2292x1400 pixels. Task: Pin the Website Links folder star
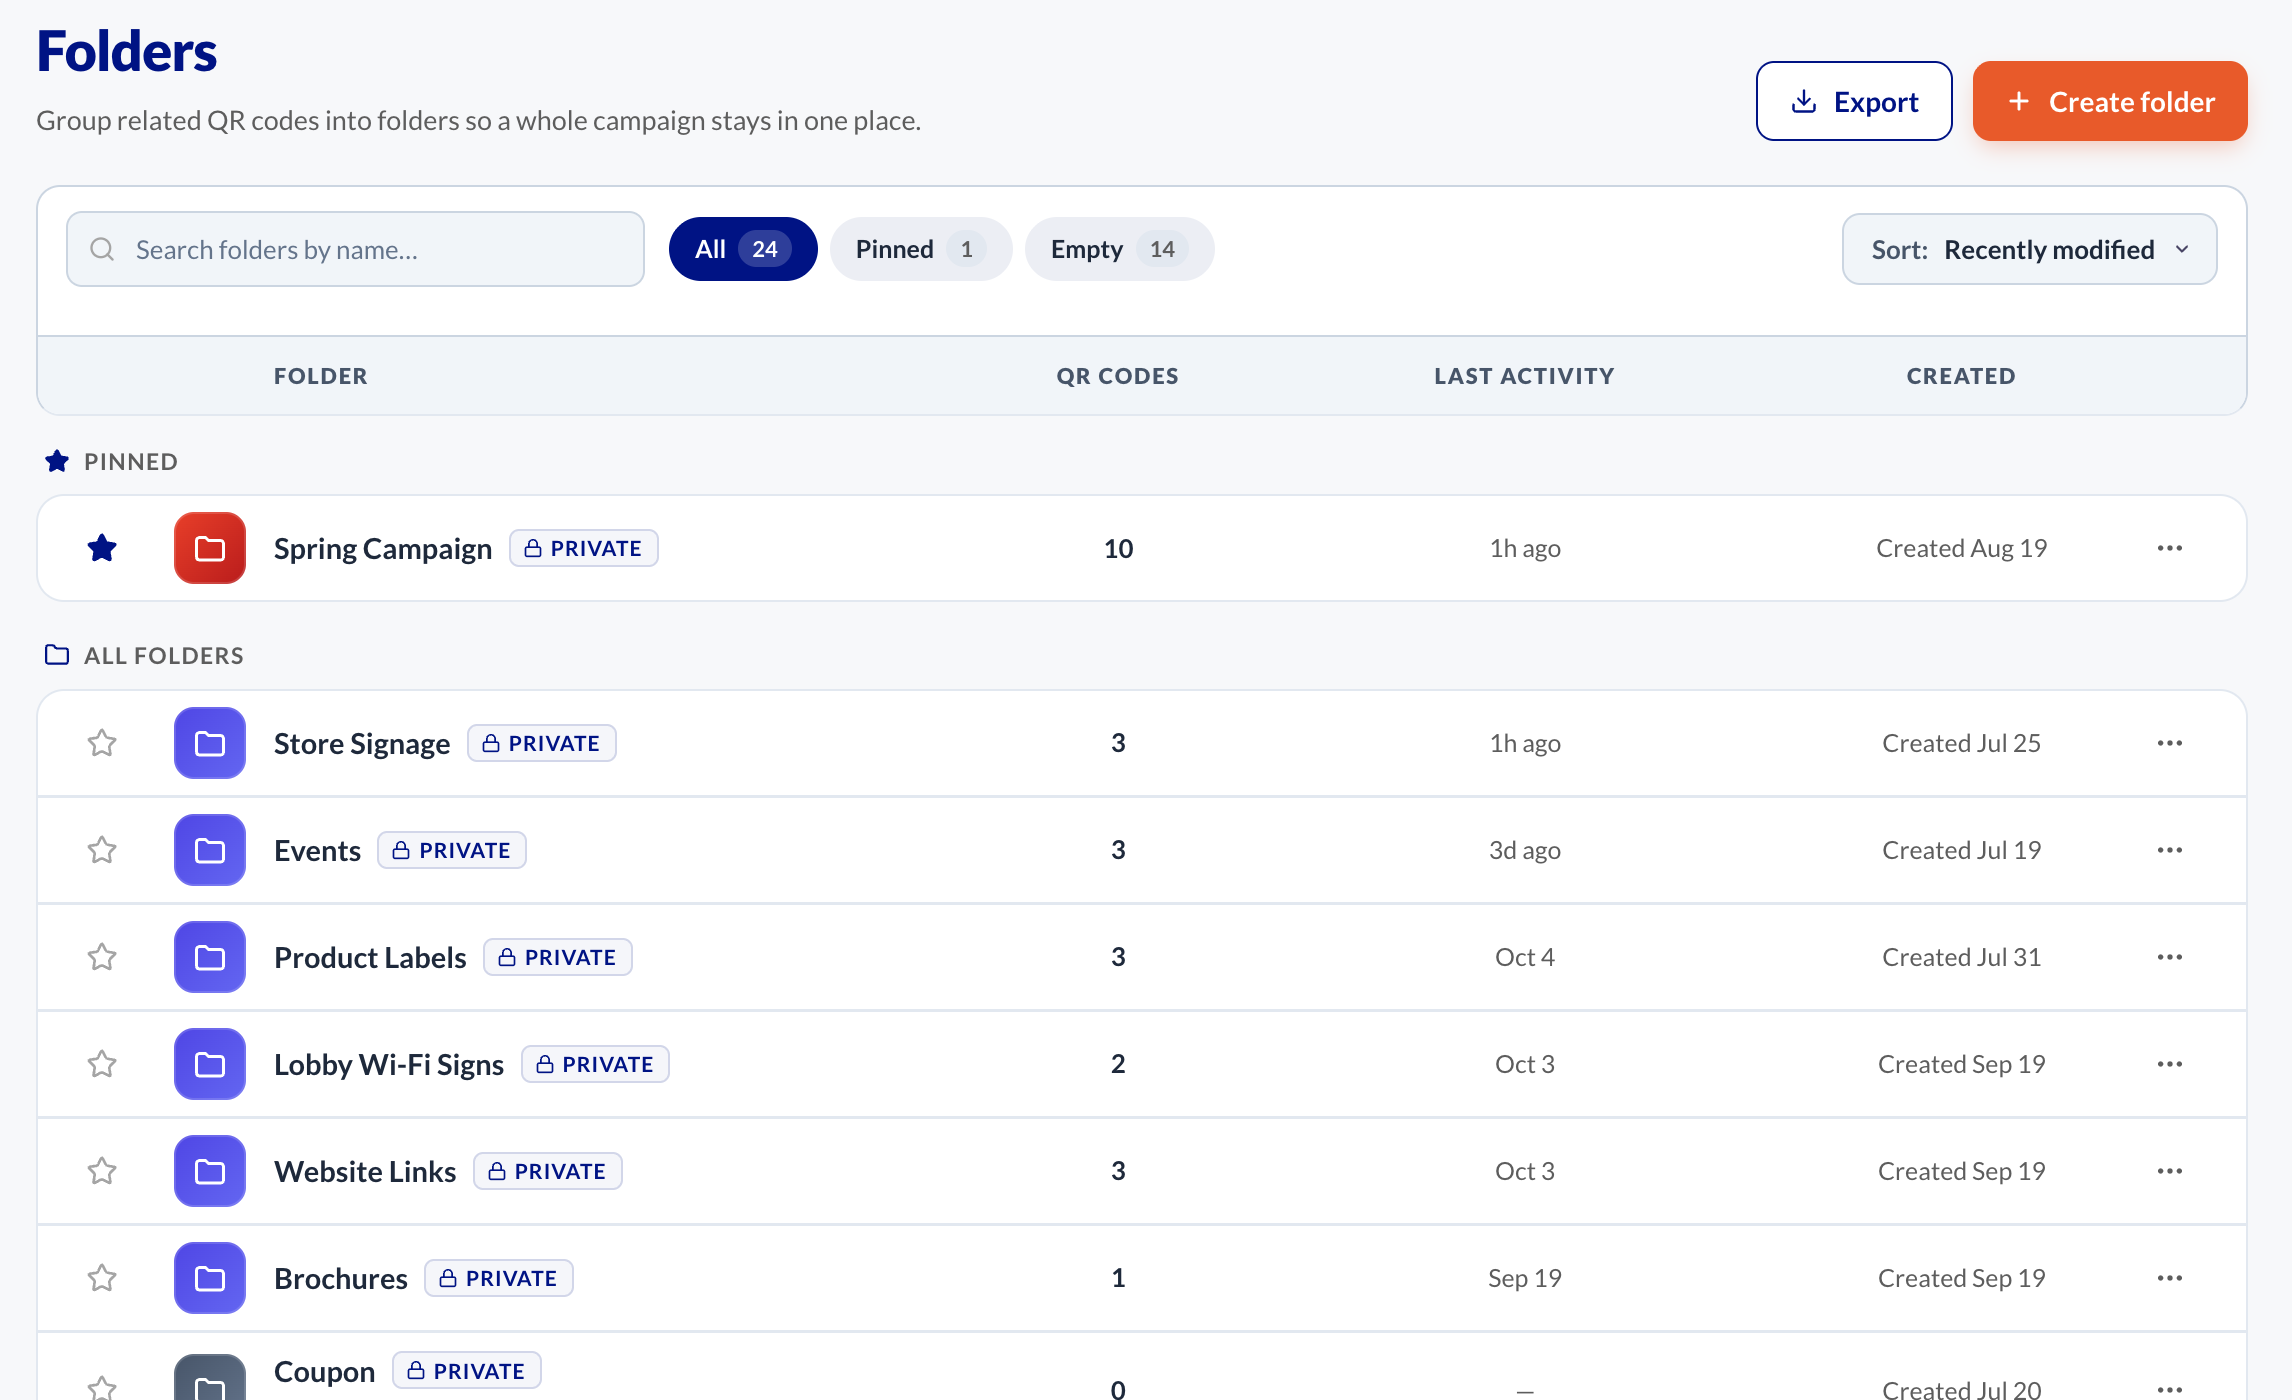(x=102, y=1171)
